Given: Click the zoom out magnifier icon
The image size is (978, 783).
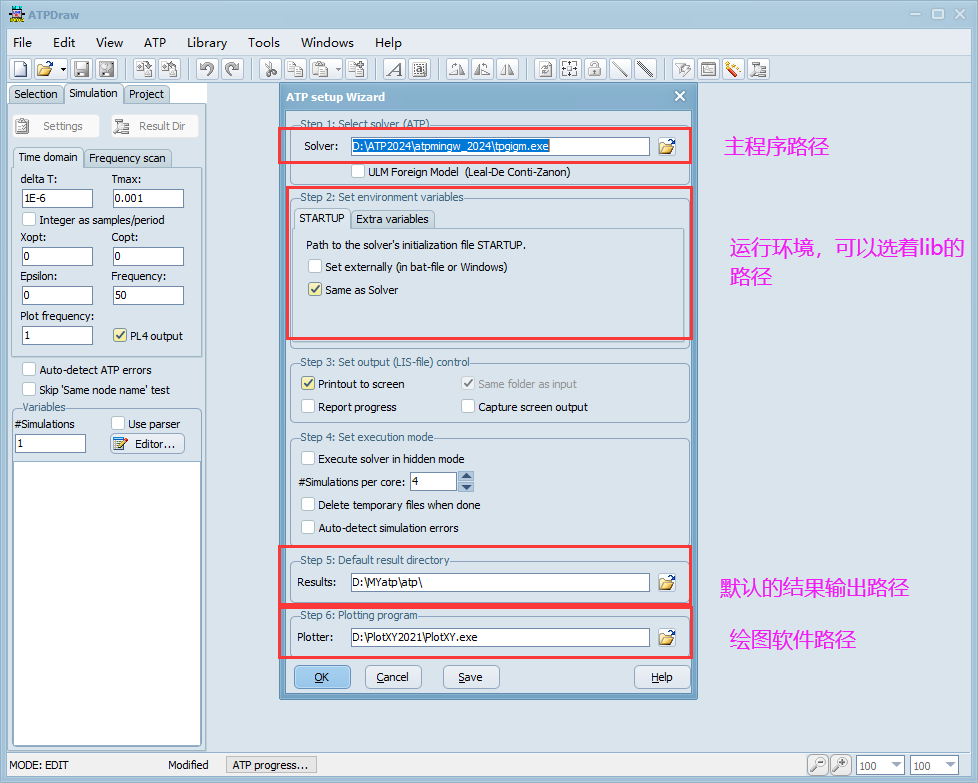Looking at the screenshot, I should [x=818, y=765].
